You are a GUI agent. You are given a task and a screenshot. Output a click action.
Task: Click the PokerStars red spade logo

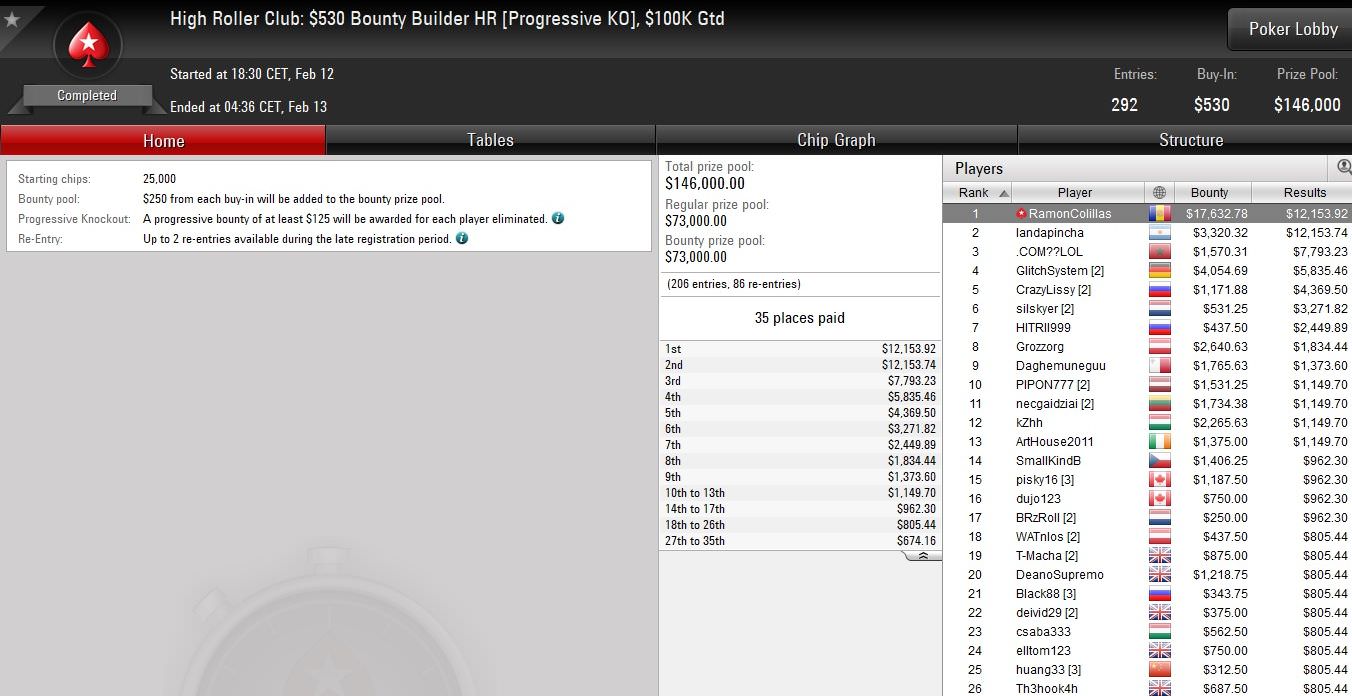(87, 44)
